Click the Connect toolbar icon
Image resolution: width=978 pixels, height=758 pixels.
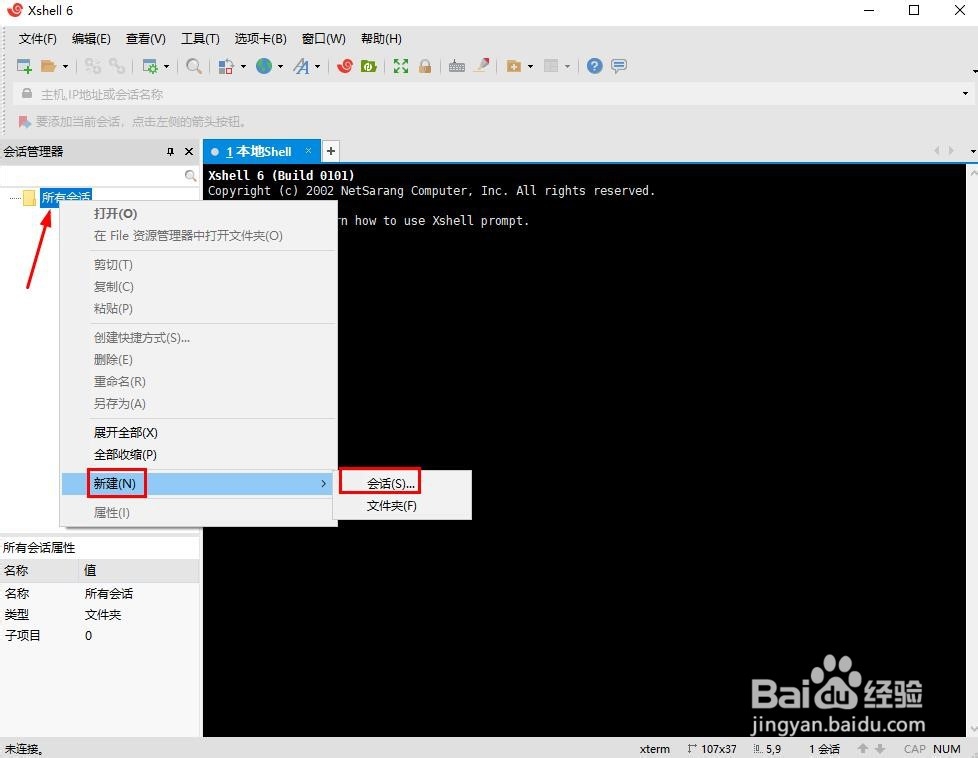92,66
